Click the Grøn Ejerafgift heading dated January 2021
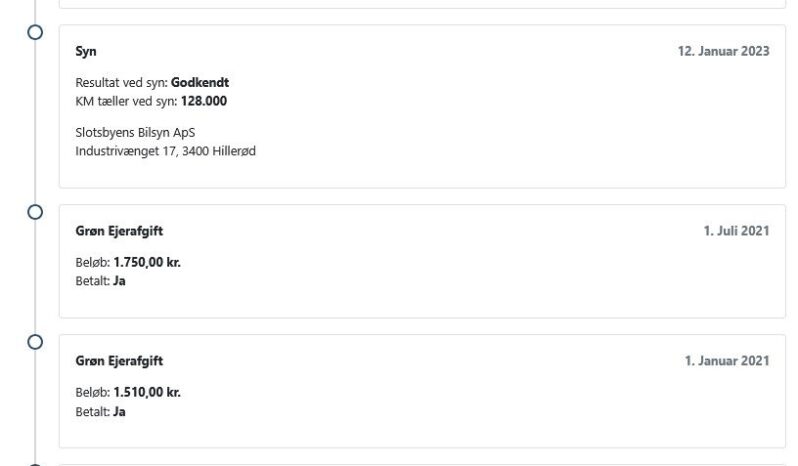This screenshot has height=466, width=798. pos(119,361)
